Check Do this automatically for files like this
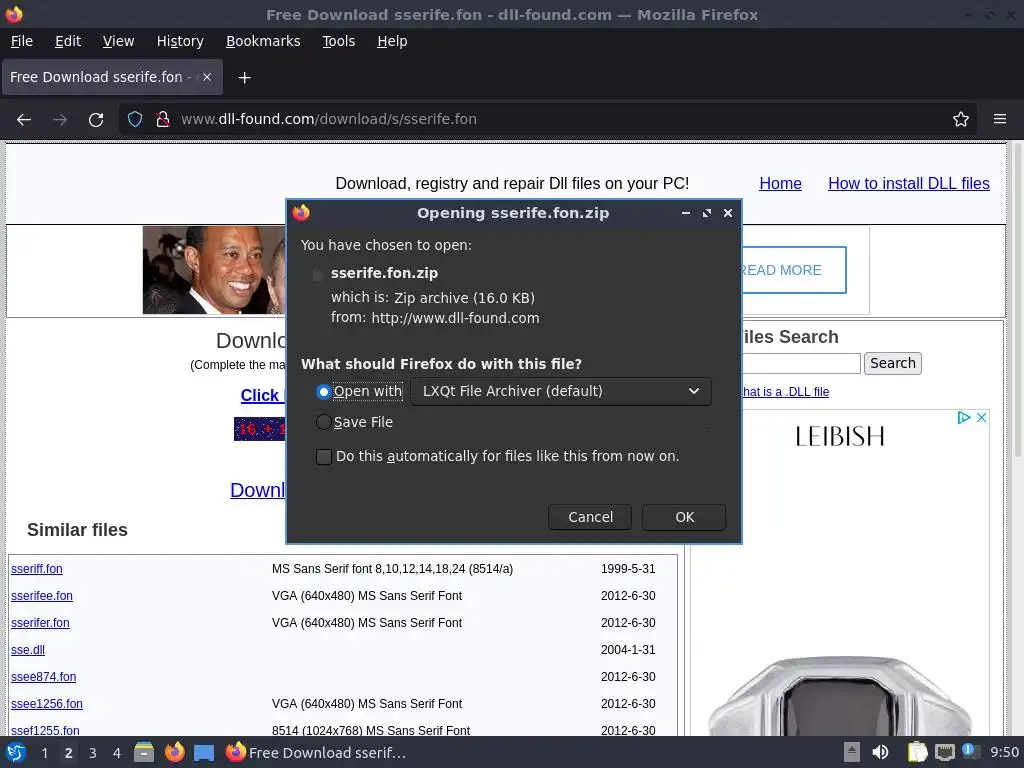 324,456
